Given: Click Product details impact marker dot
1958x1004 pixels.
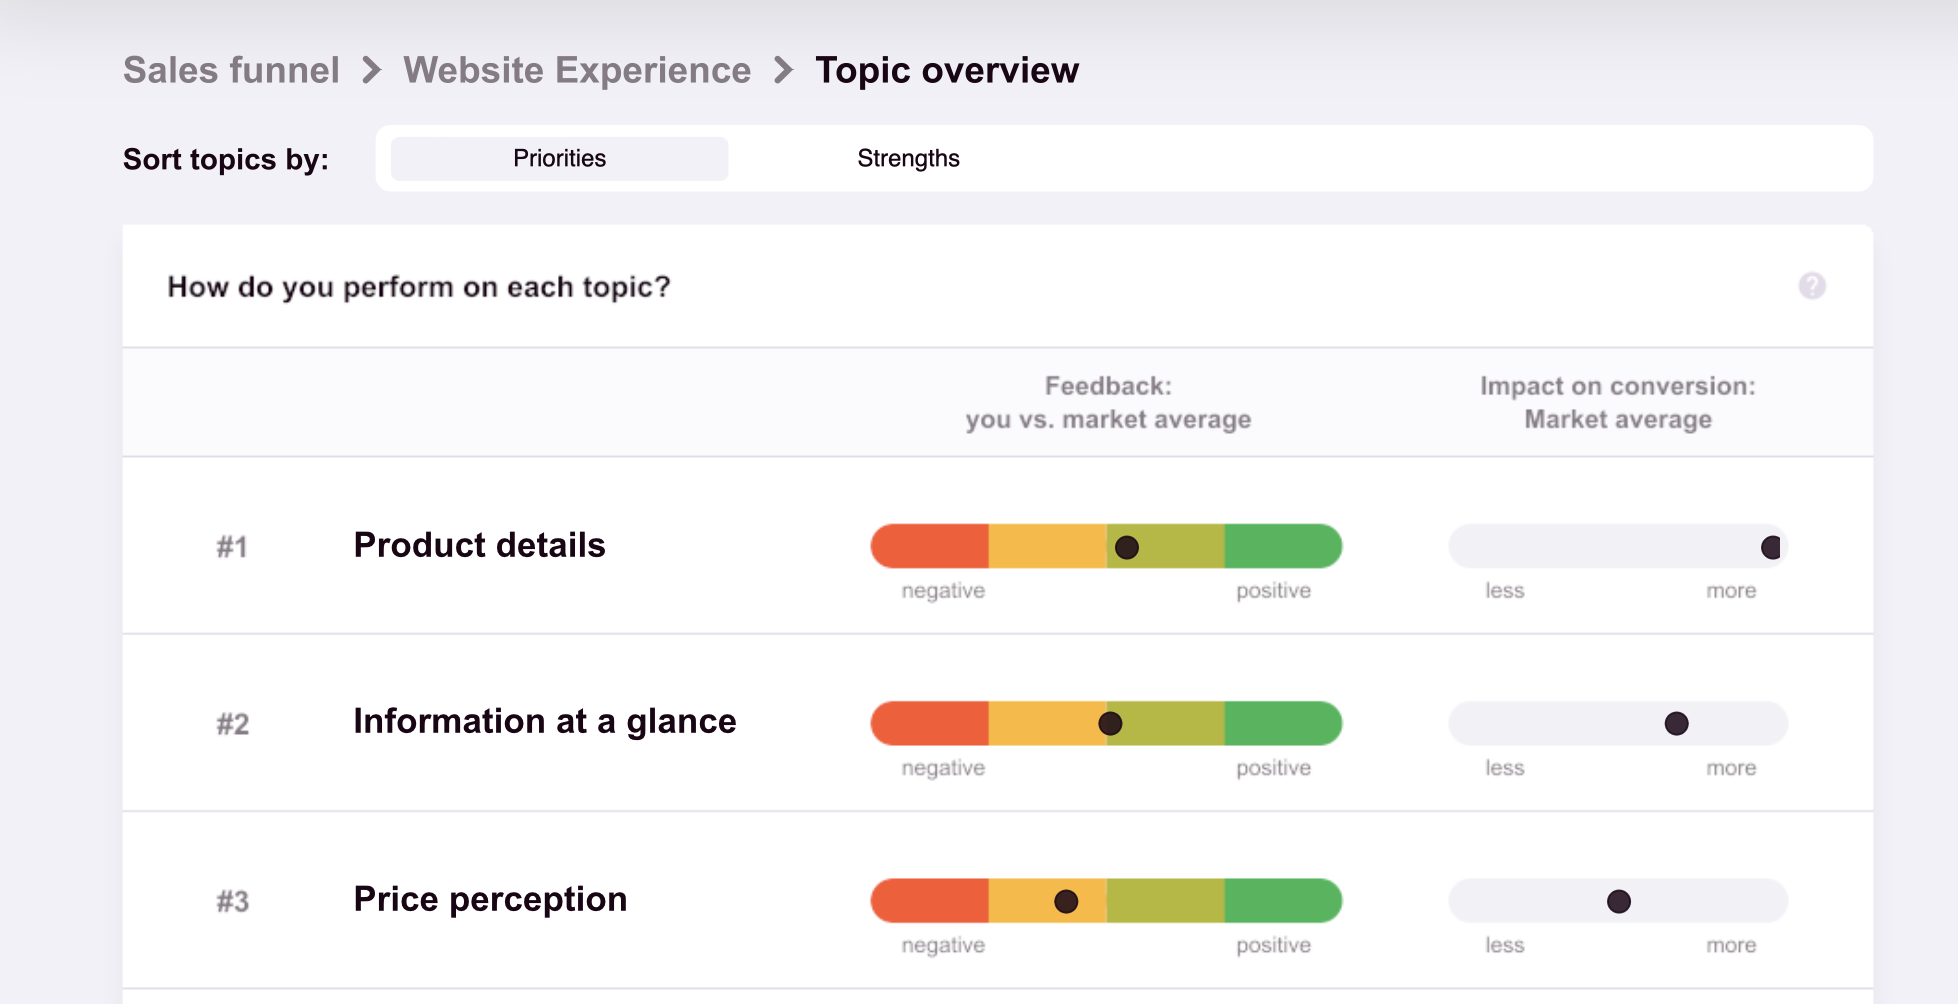Looking at the screenshot, I should [x=1770, y=547].
